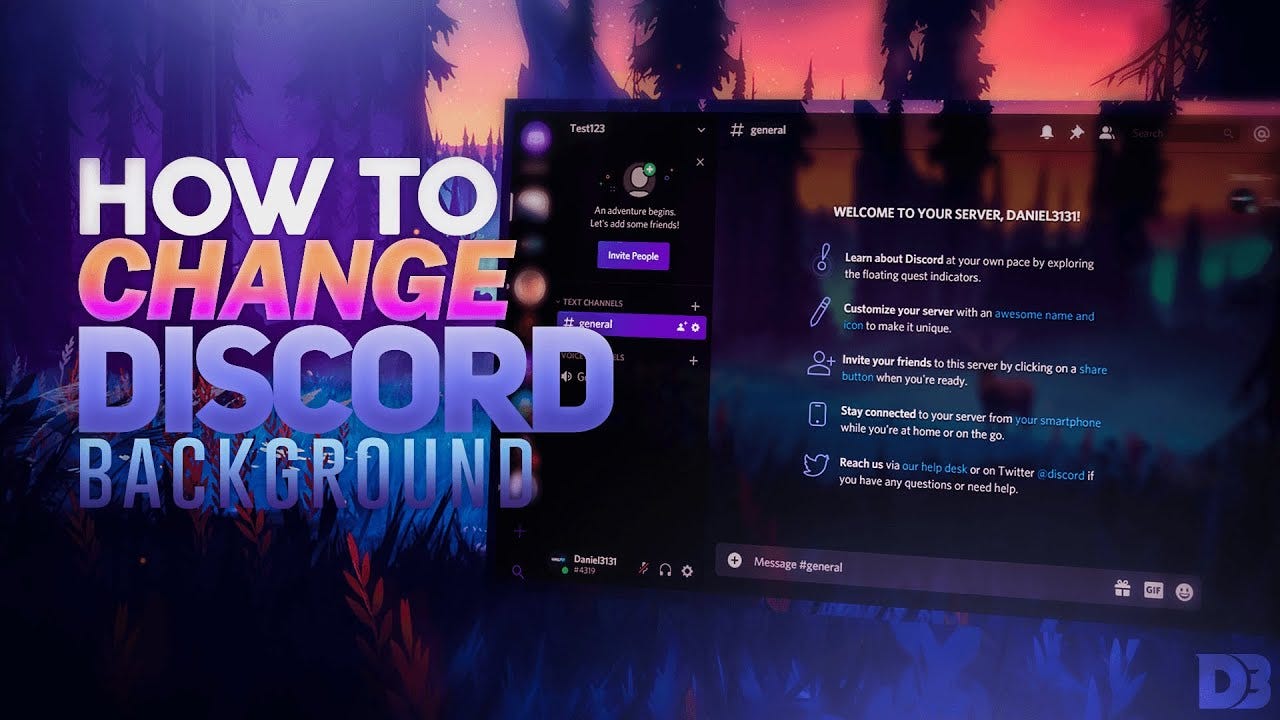Click the Invite People button
This screenshot has width=1280, height=720.
click(633, 255)
